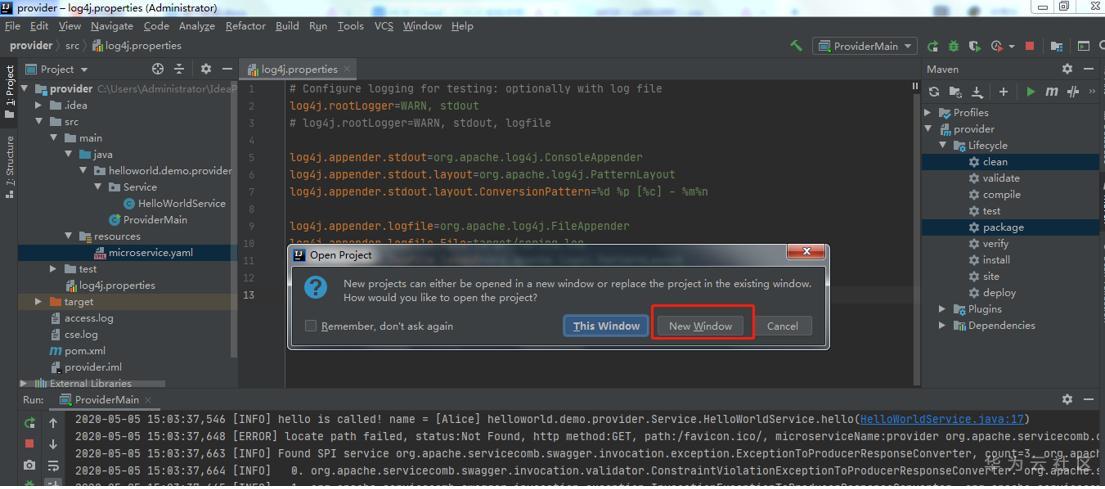1105x489 pixels.
Task: Expand the target folder
Action: [38, 302]
